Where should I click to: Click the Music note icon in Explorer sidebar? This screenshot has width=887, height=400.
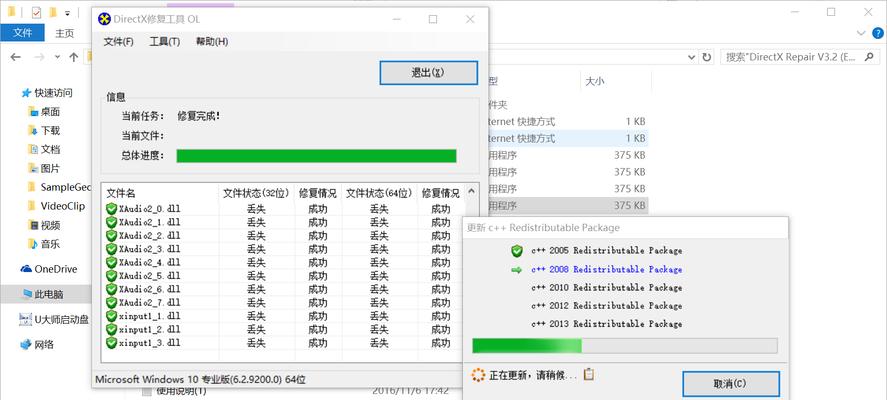coord(33,244)
